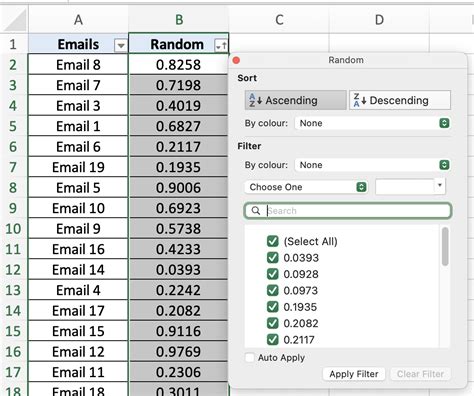
Task: Uncheck the (Select All) checkbox
Action: click(x=273, y=241)
